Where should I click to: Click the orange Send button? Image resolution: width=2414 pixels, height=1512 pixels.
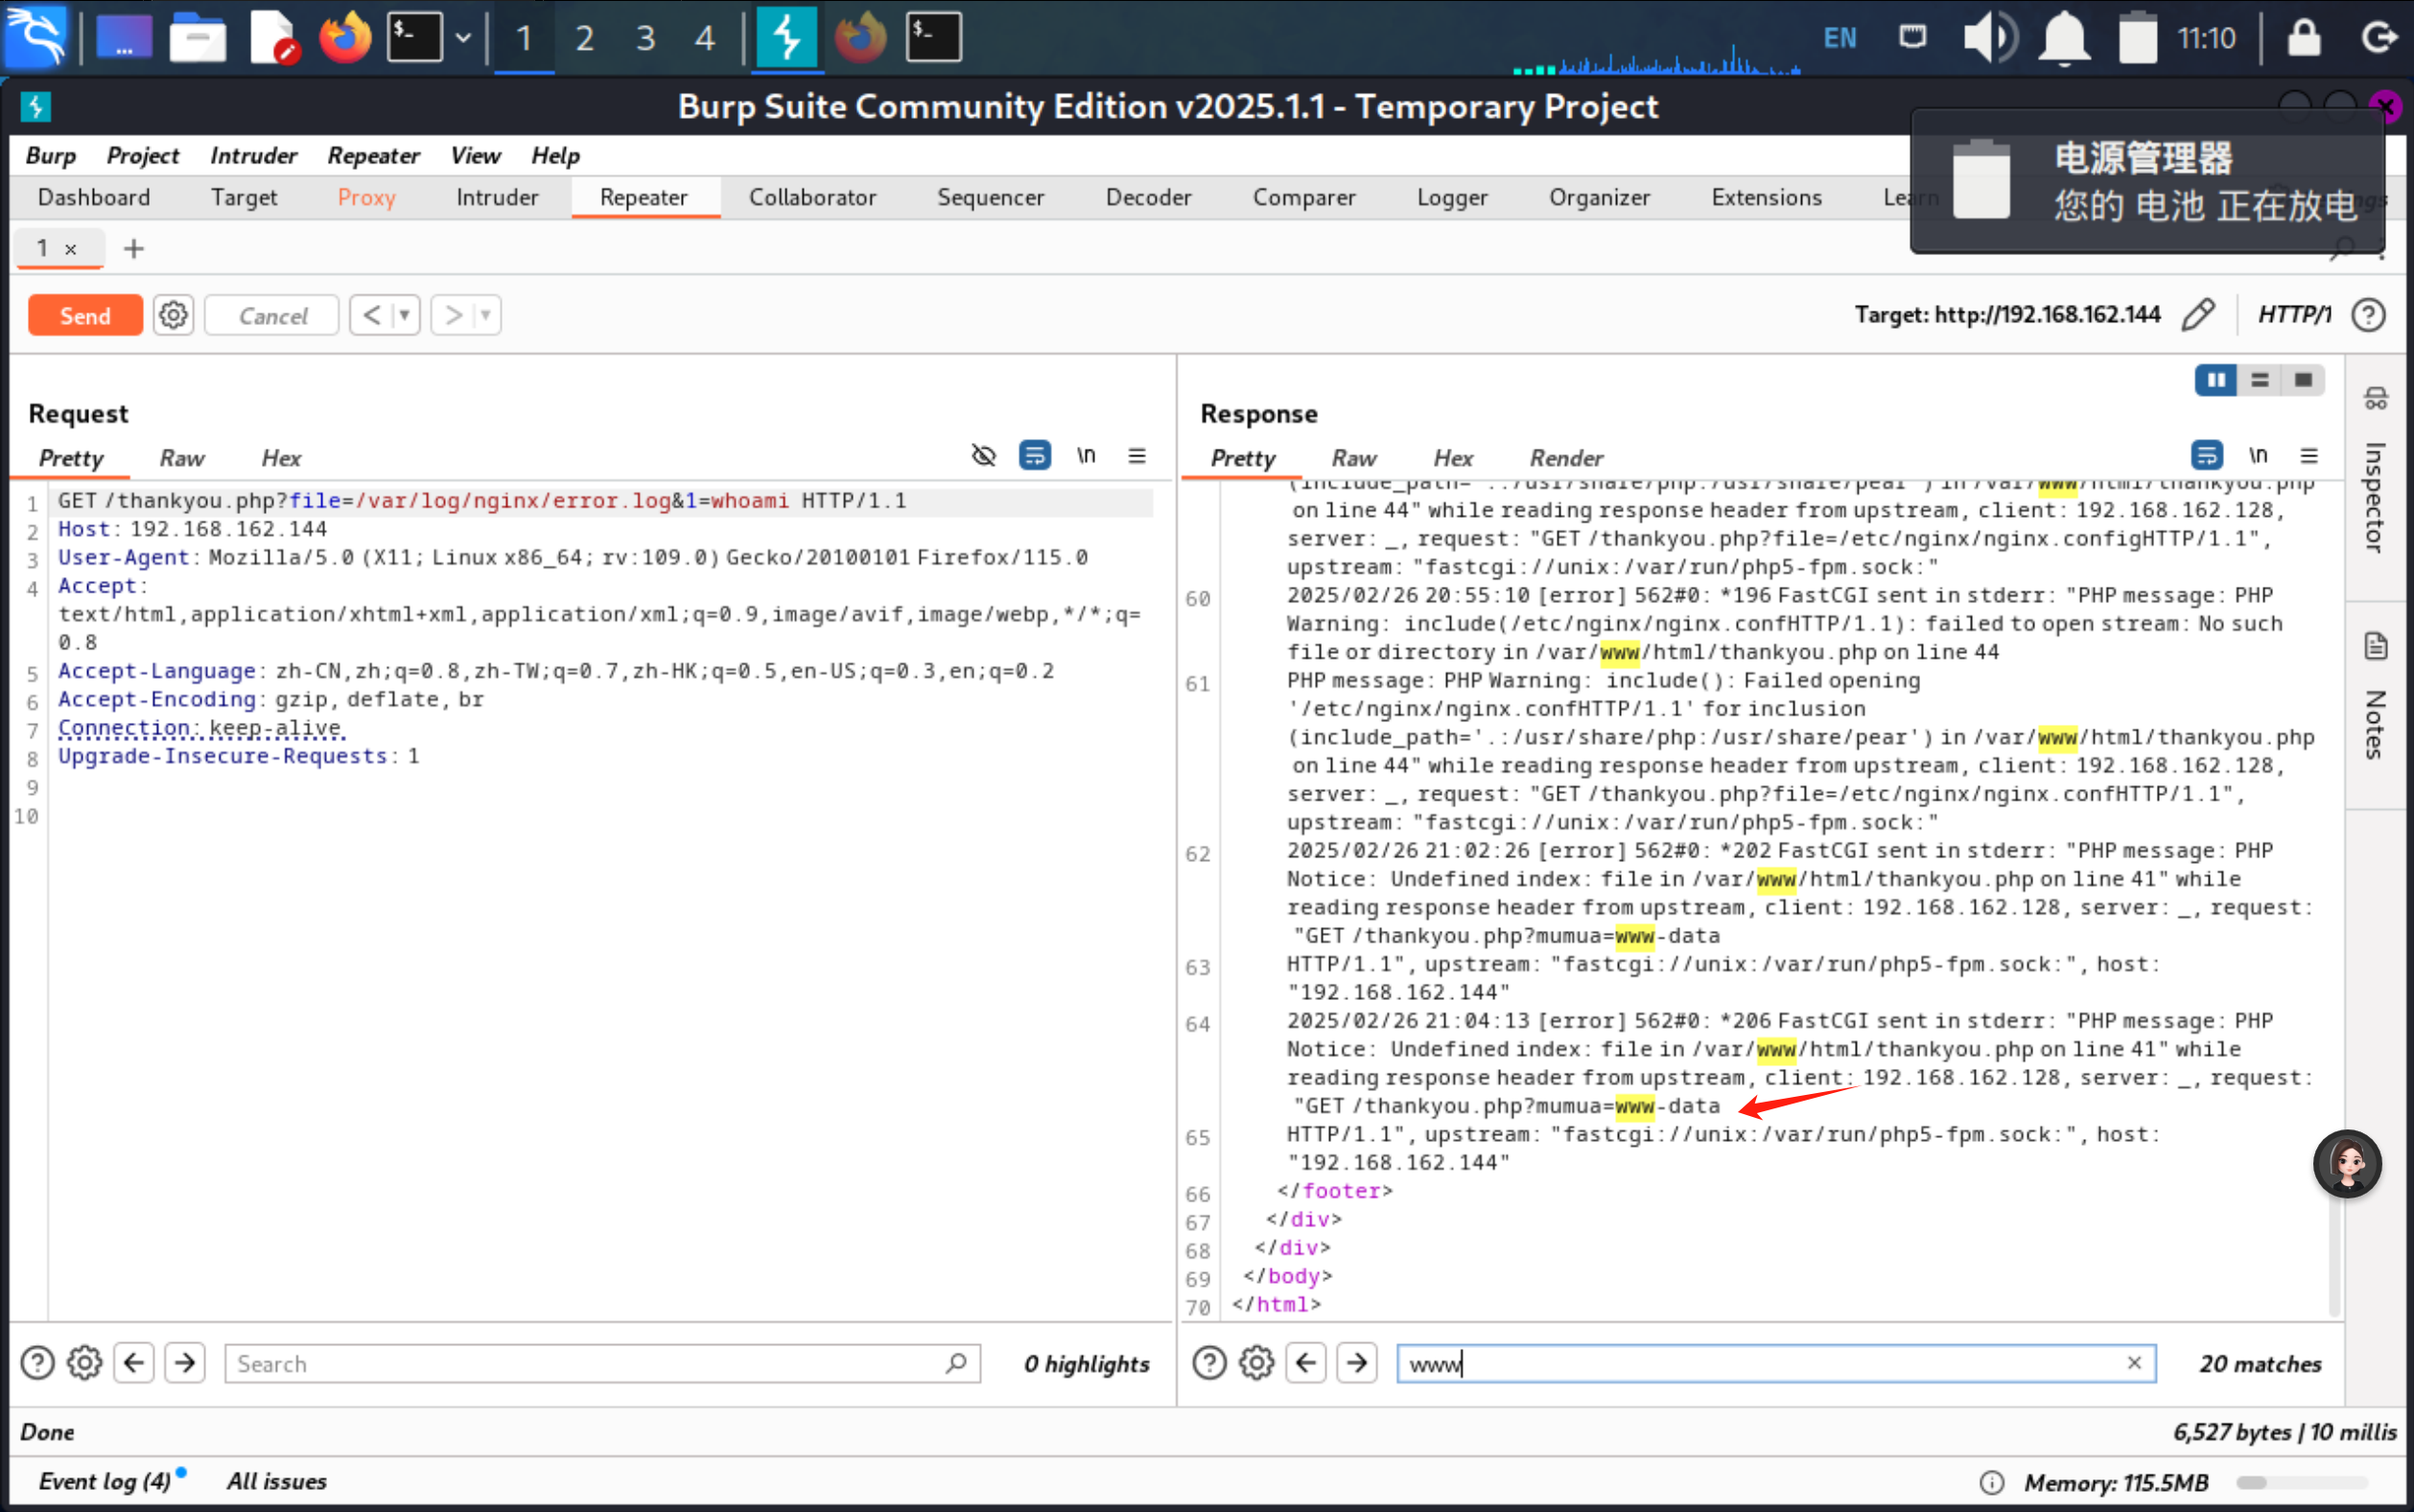[x=85, y=315]
